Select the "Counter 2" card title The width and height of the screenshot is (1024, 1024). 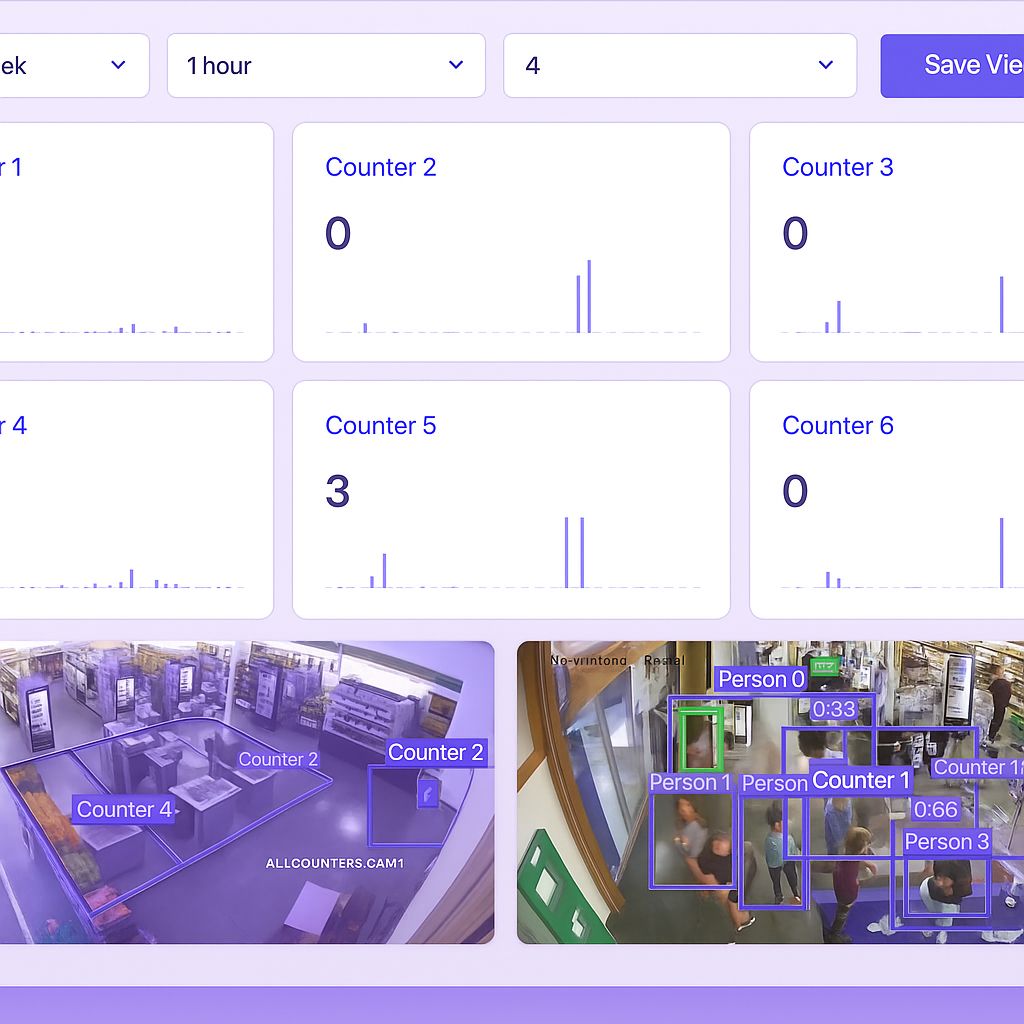coord(381,167)
